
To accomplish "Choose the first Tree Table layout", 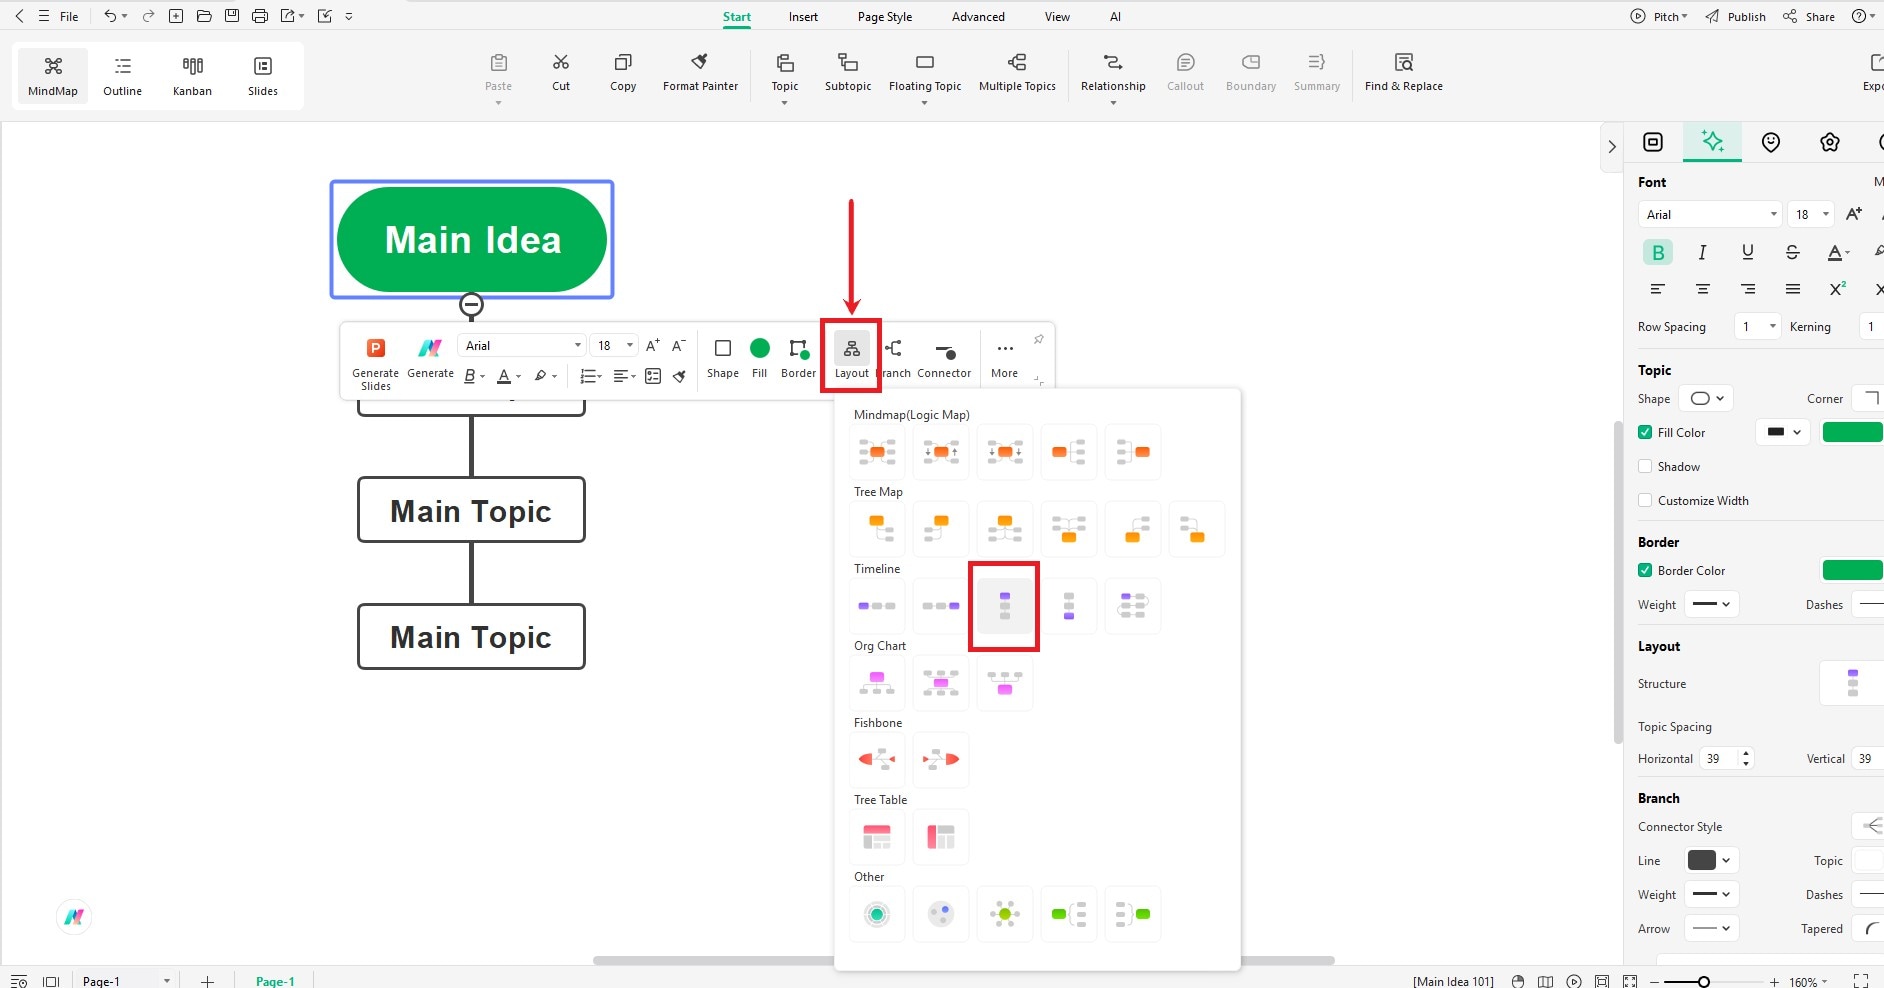I will click(x=877, y=836).
